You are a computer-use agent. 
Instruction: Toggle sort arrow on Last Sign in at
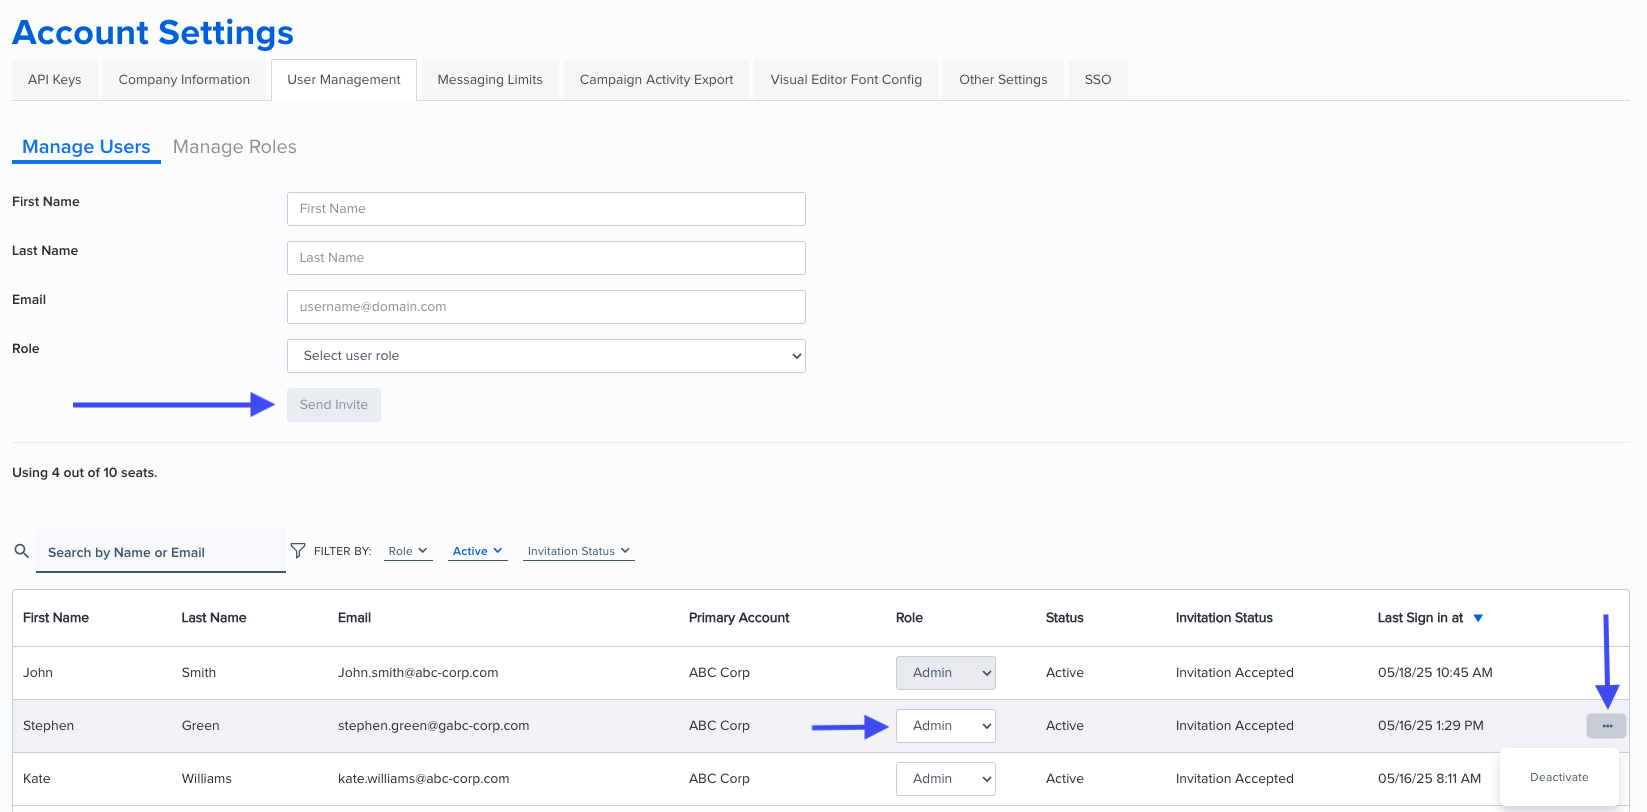pyautogui.click(x=1478, y=618)
